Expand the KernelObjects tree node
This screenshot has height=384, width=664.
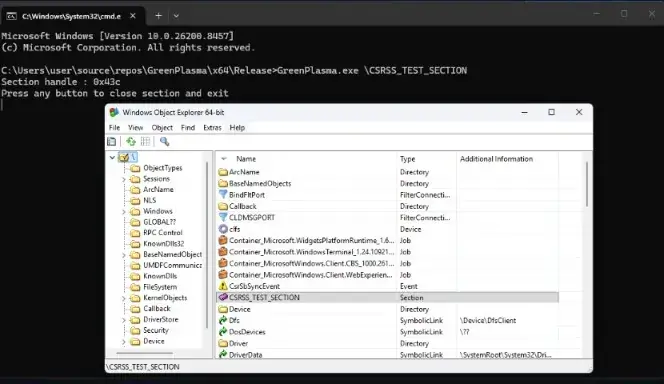[124, 298]
